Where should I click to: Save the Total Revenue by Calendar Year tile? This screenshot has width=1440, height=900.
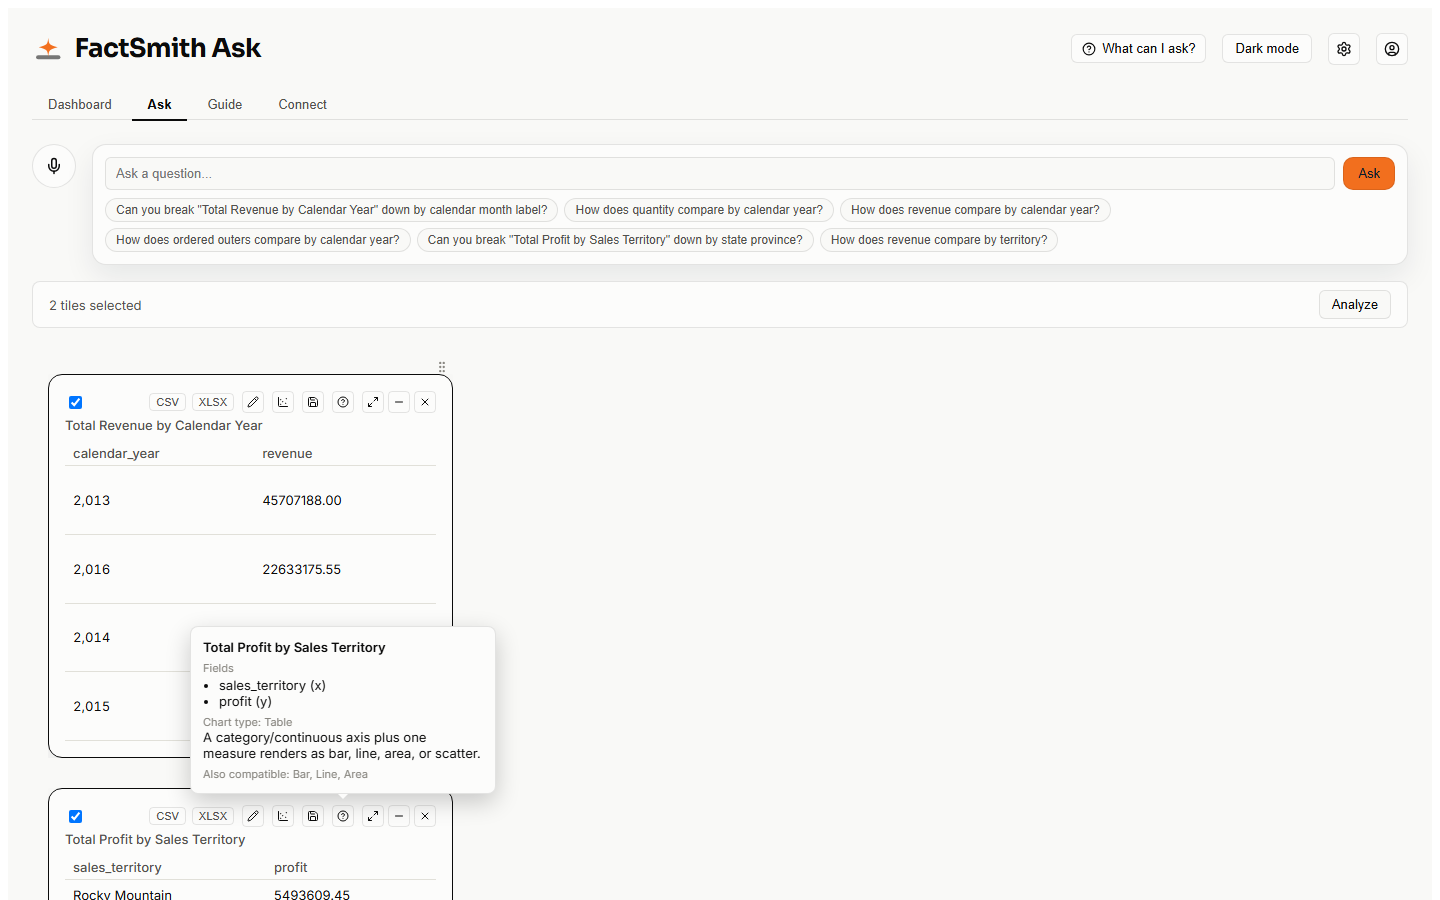click(x=313, y=402)
